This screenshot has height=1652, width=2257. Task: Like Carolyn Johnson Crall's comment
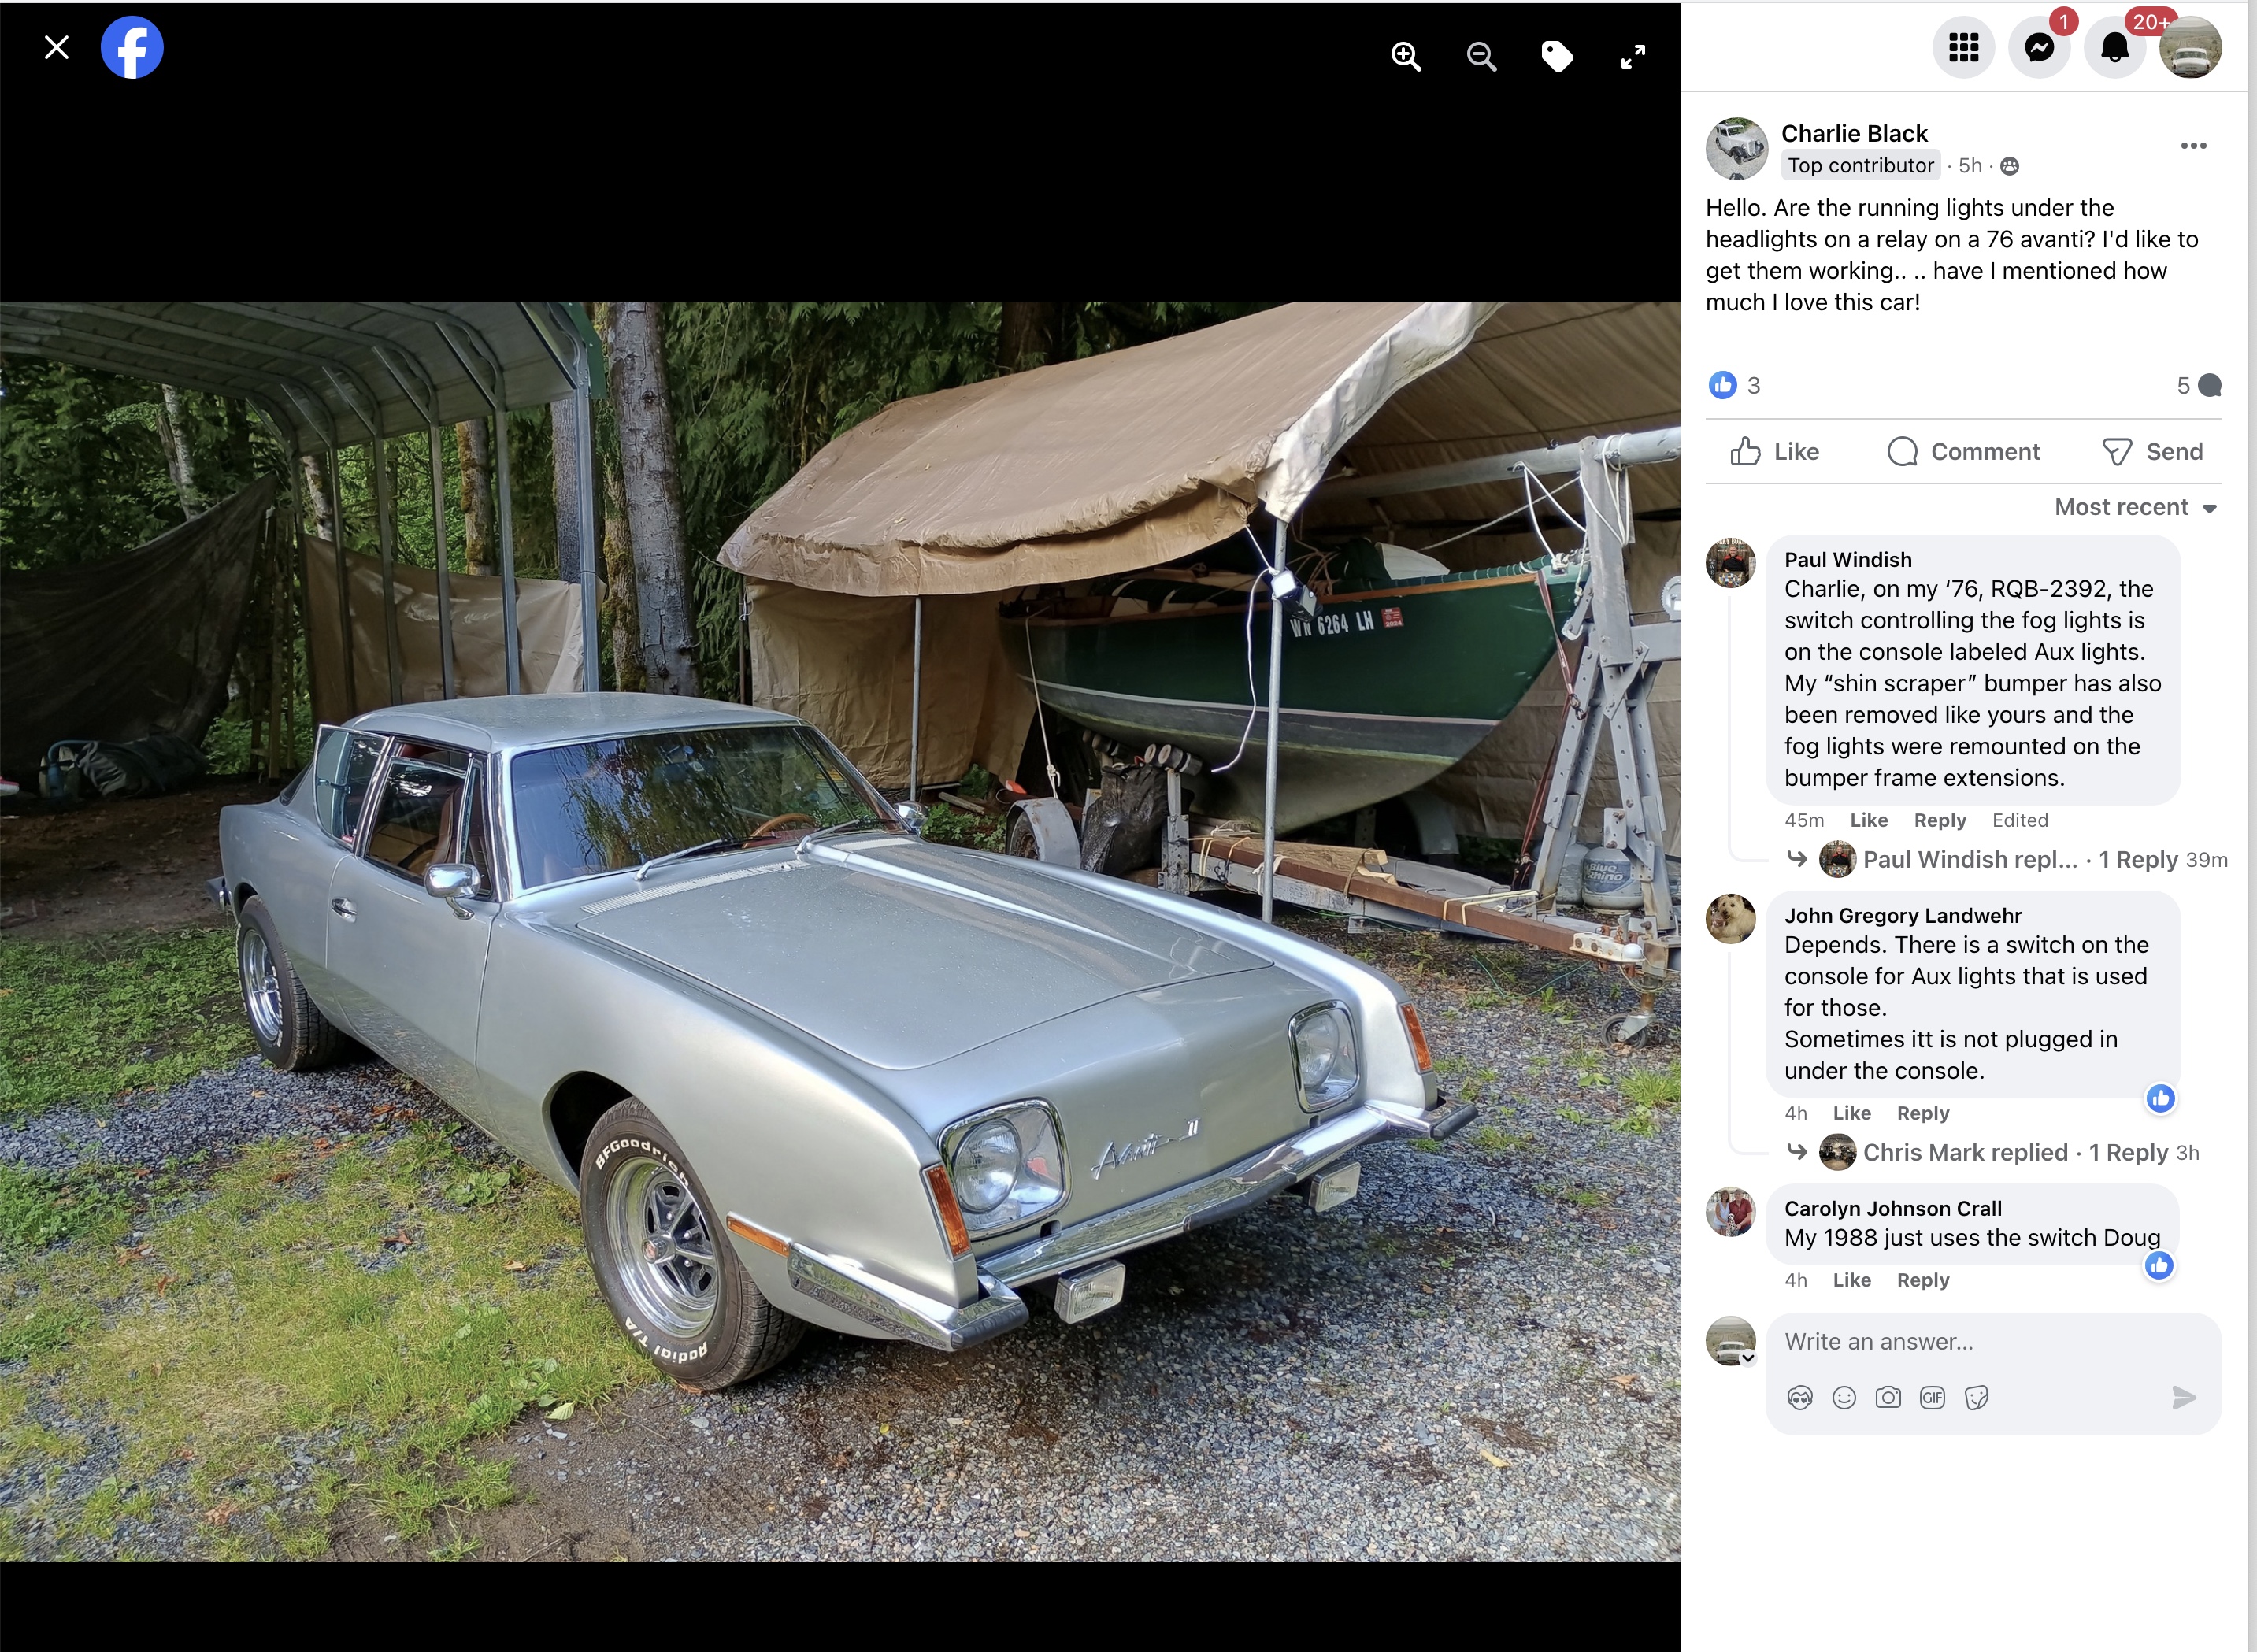1851,1280
